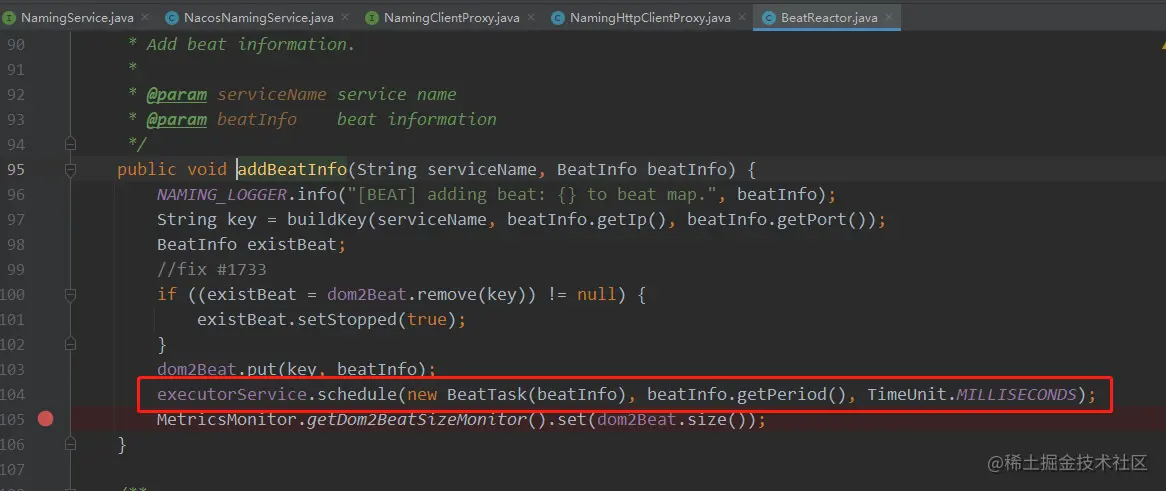Click the class icon on BeatReactor.java tab

pos(768,17)
